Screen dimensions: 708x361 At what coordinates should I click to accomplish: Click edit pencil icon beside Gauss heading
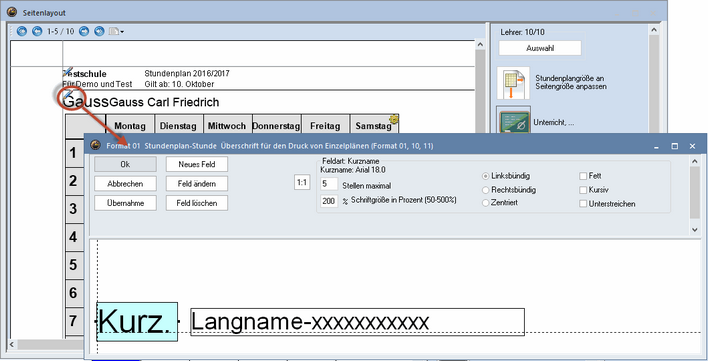(x=68, y=94)
